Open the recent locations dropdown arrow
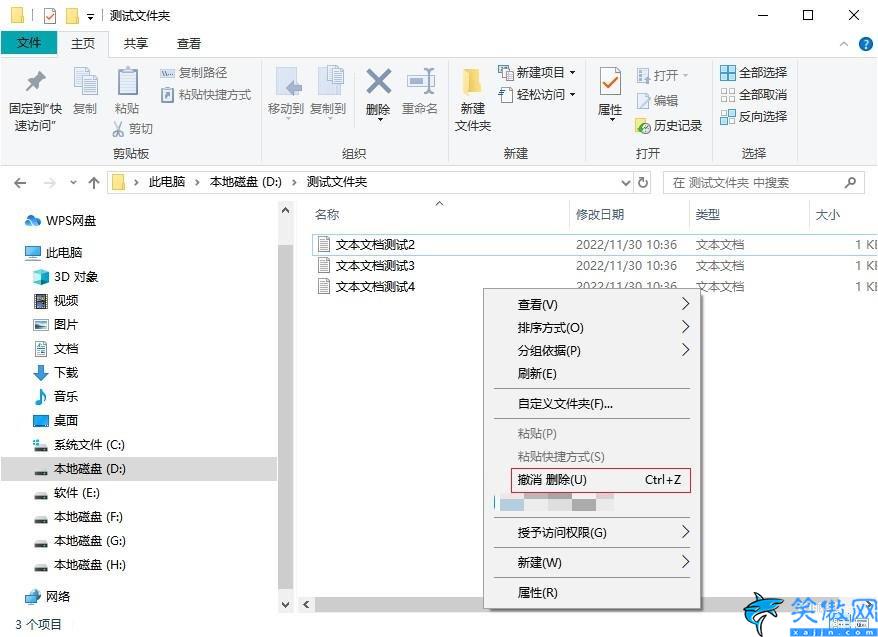The width and height of the screenshot is (878, 637). click(73, 182)
